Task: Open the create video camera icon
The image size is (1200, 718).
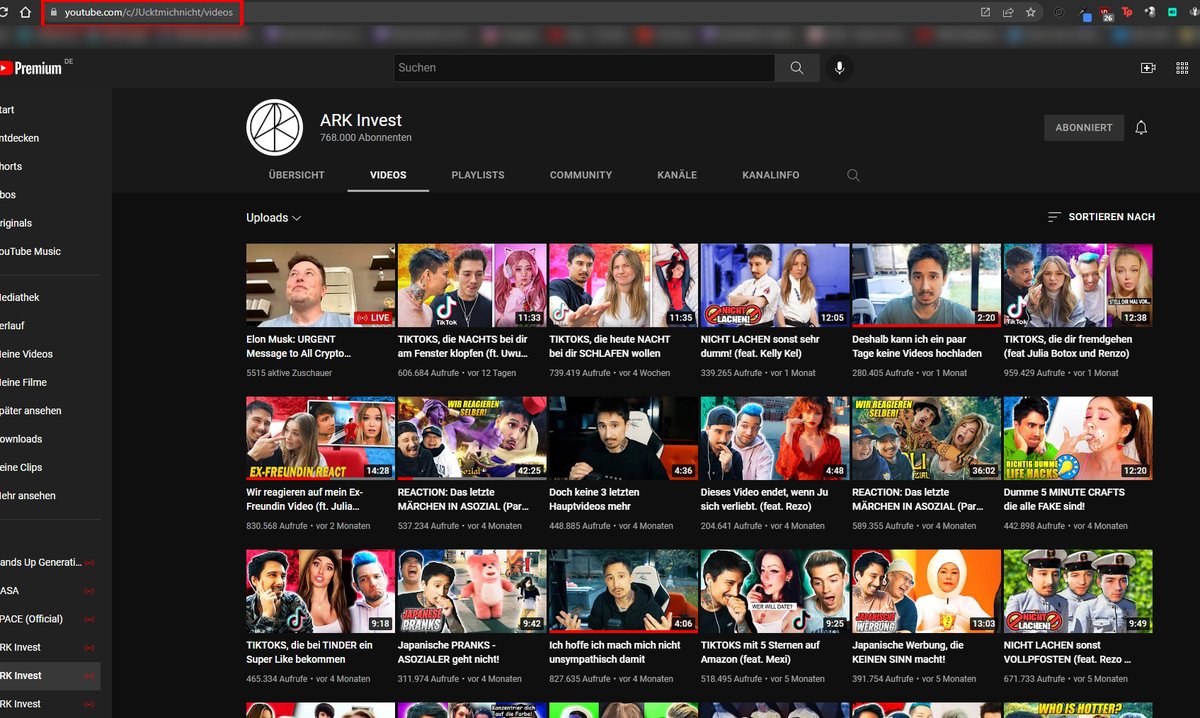Action: coord(1148,68)
